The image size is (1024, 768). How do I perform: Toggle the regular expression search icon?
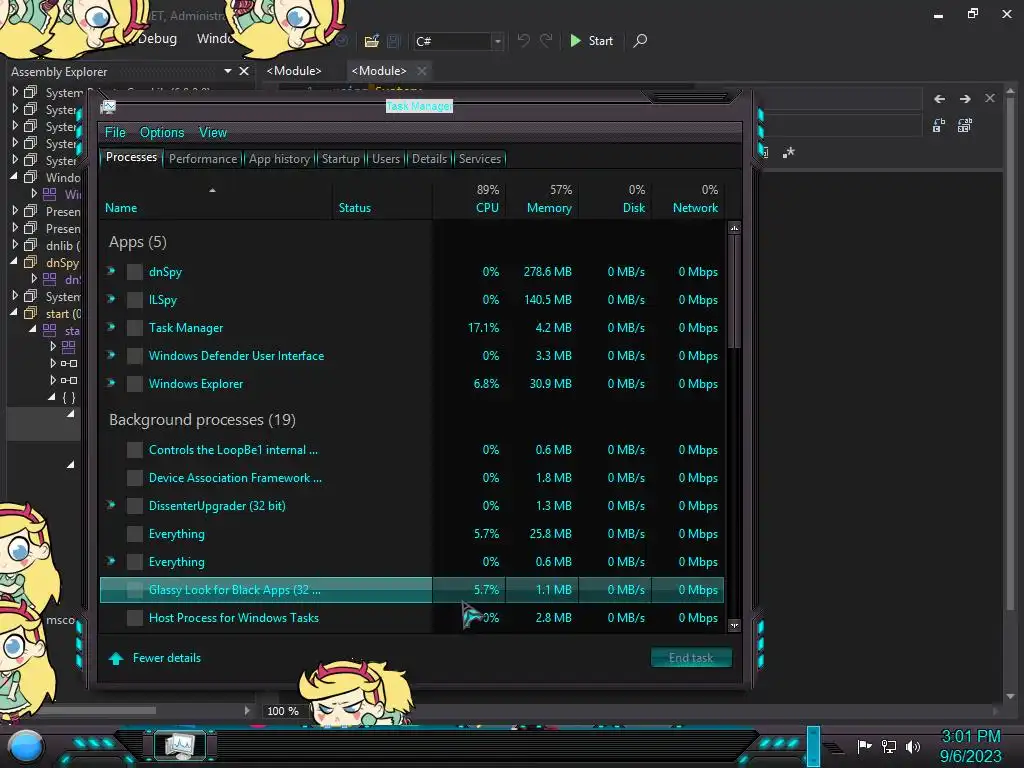pos(789,152)
